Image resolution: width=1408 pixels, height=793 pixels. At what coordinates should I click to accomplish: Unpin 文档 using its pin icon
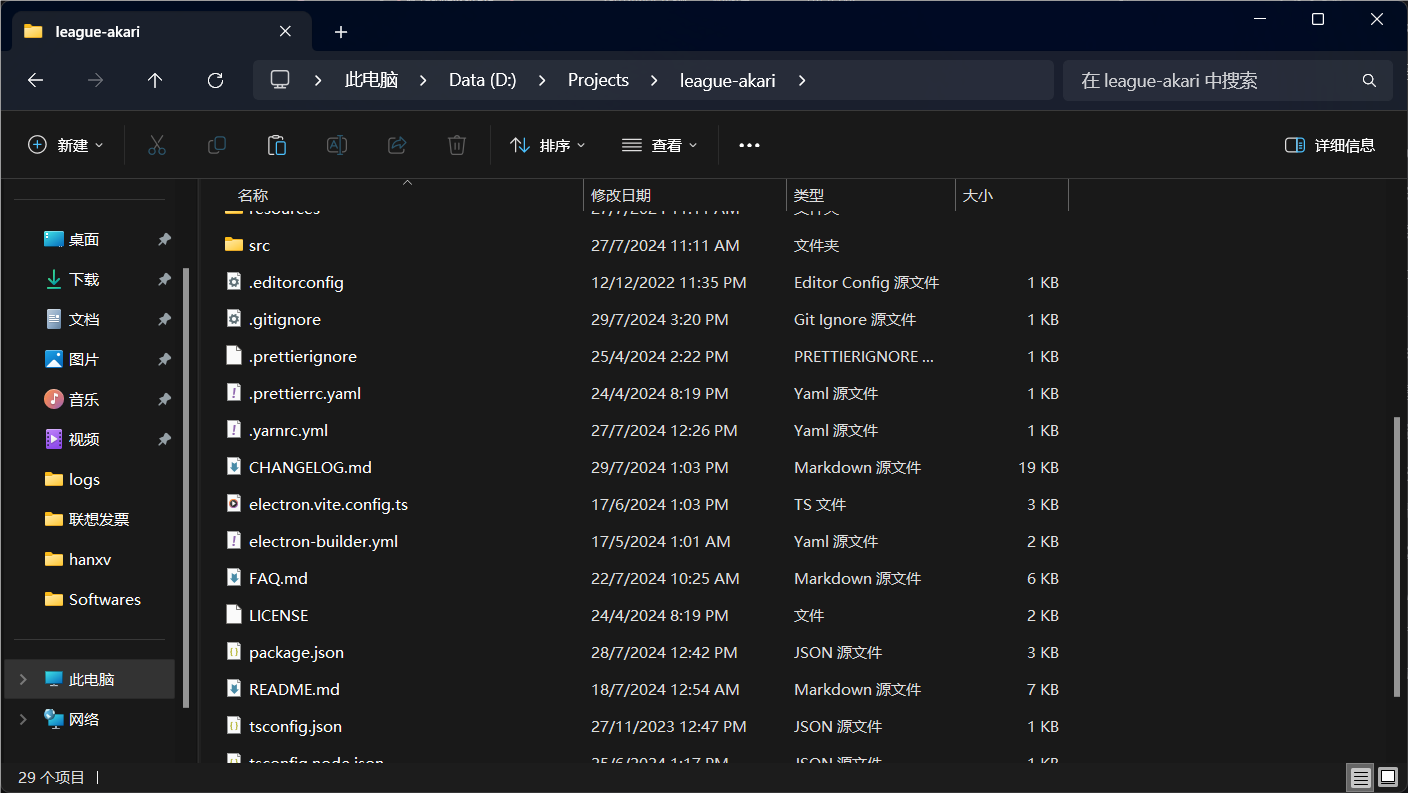164,320
